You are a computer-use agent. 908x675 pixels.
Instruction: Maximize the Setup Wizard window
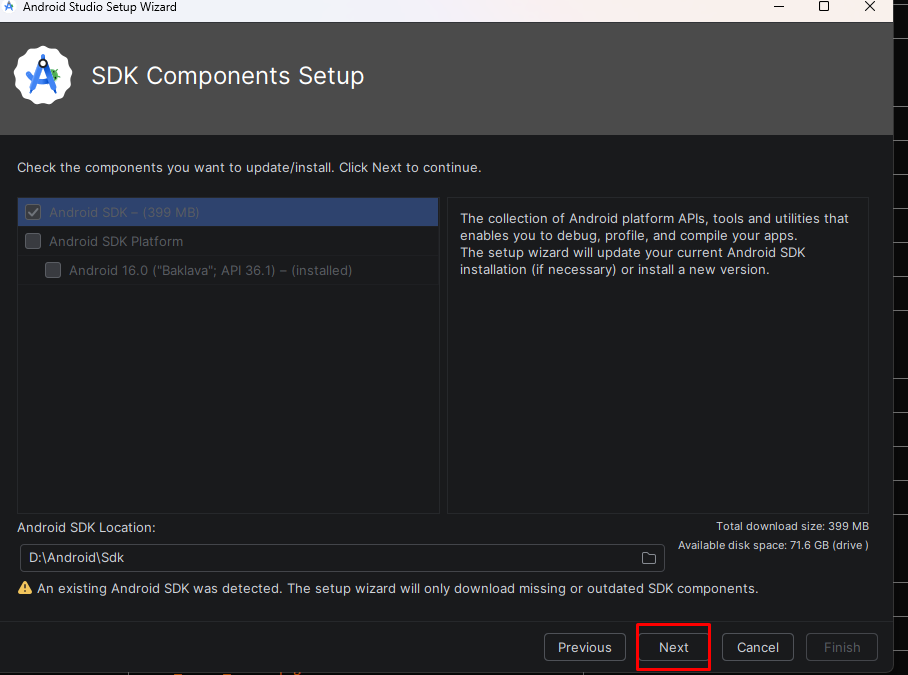[823, 7]
